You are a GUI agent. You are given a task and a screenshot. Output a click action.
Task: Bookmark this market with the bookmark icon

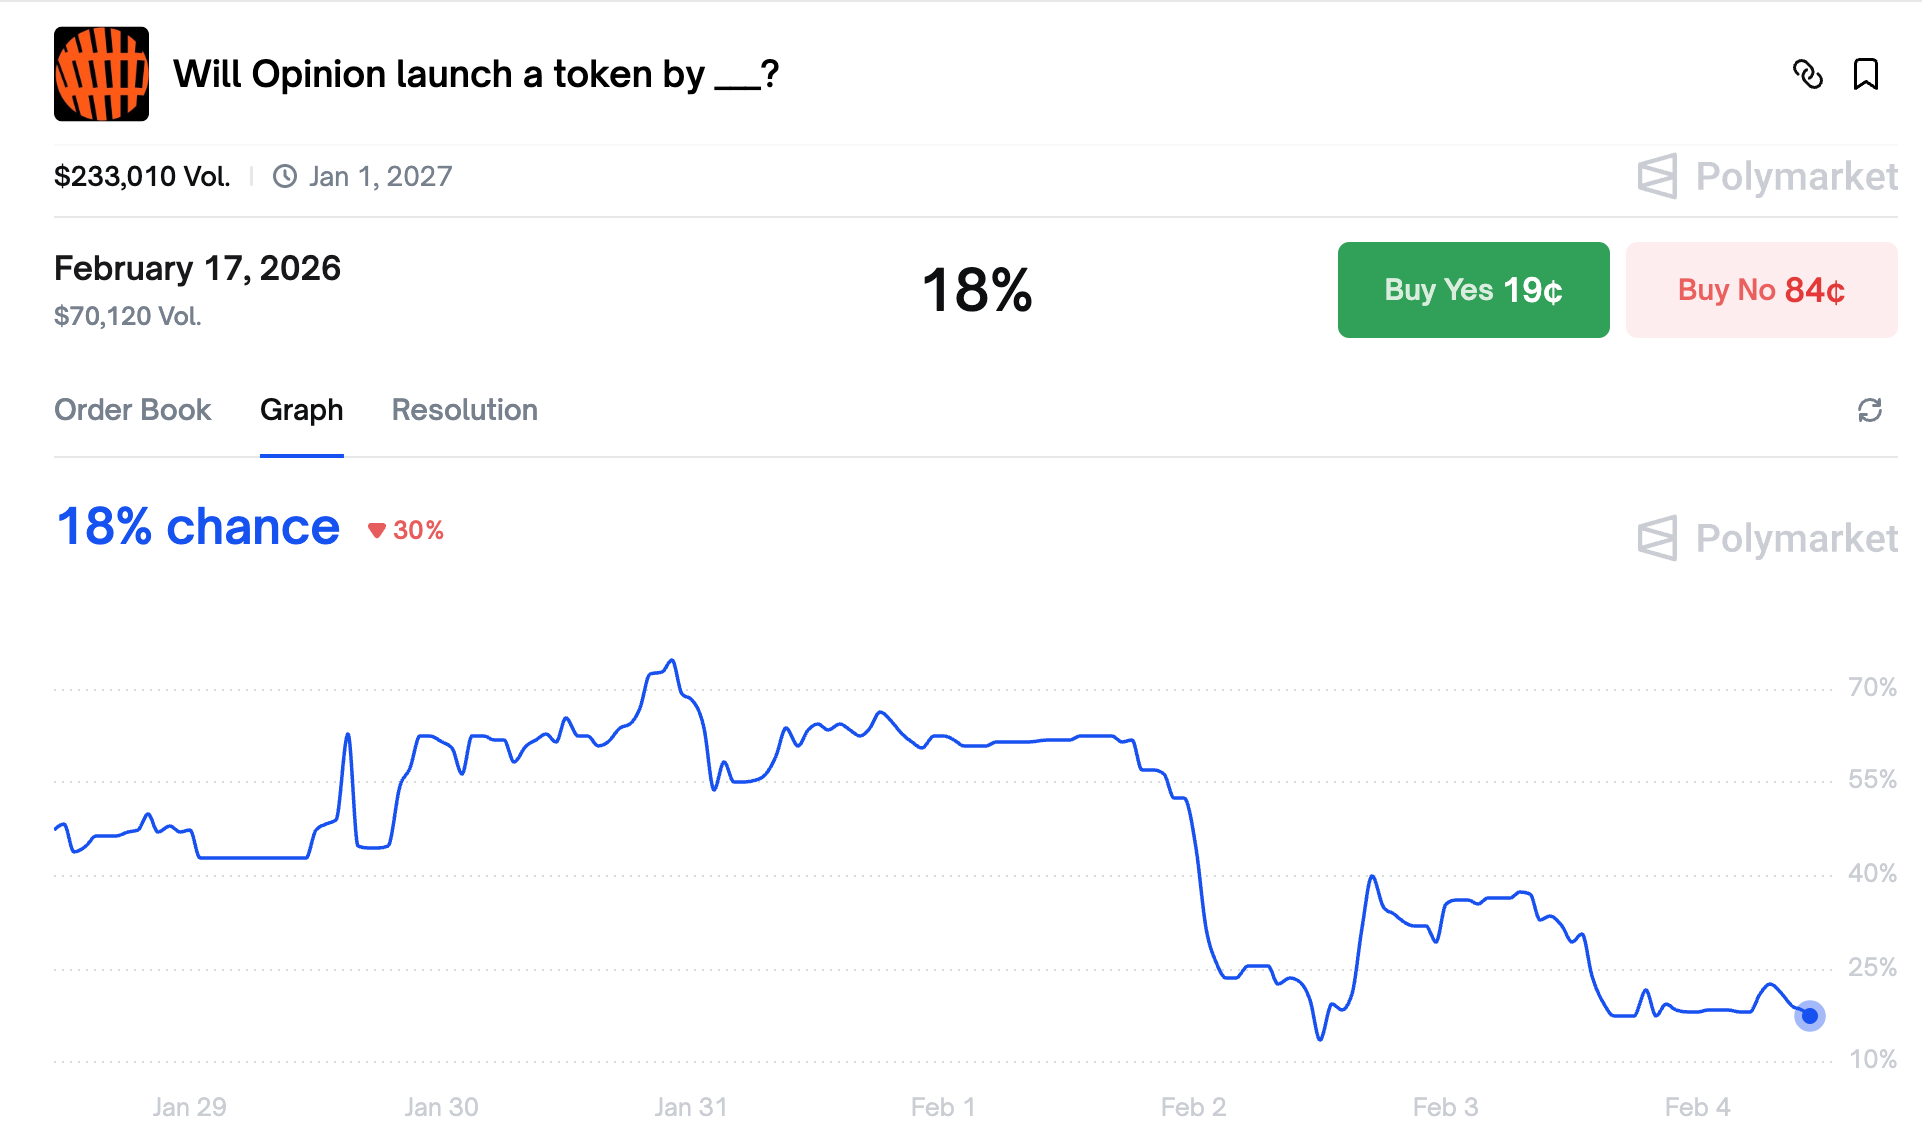point(1865,74)
